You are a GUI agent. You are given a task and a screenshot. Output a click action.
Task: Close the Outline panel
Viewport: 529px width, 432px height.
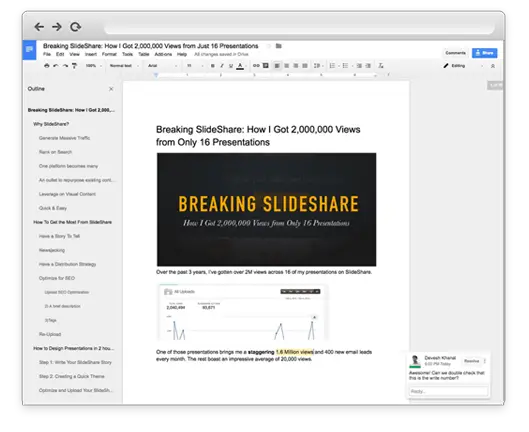[111, 89]
